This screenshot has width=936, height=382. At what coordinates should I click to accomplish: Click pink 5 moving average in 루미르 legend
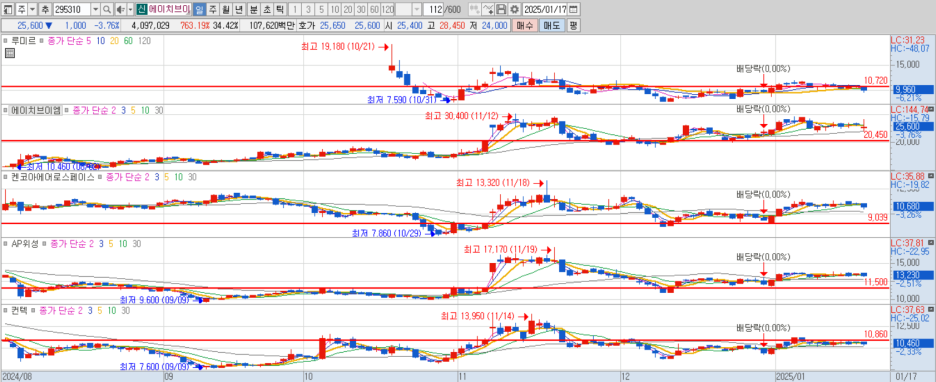88,41
